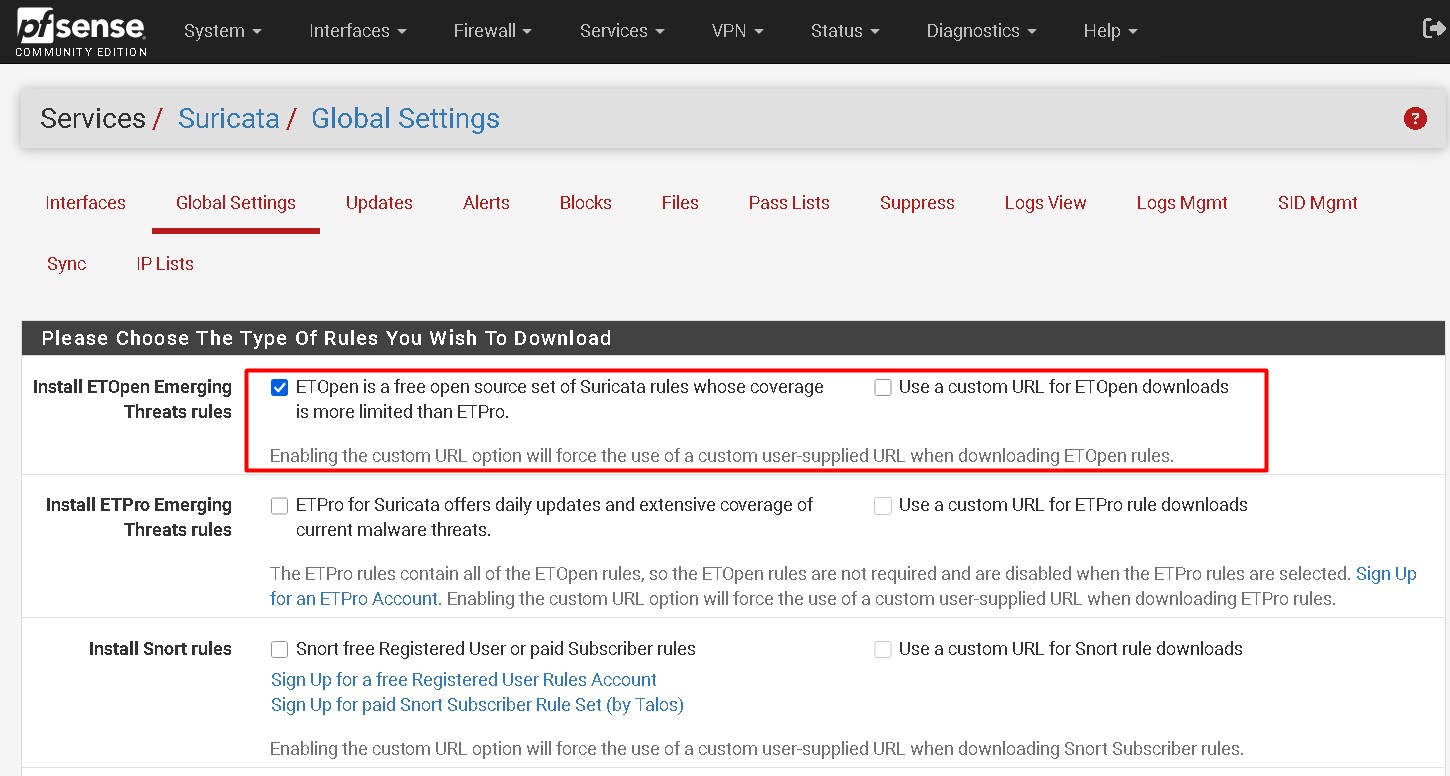
Task: Open the IP Lists tab
Action: [x=165, y=263]
